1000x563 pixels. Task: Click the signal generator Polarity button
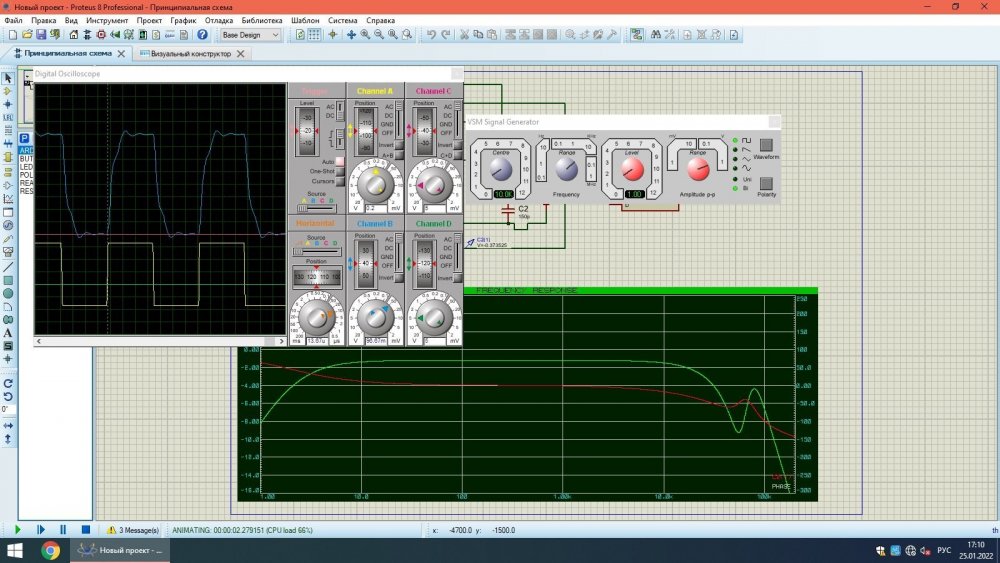(x=766, y=182)
